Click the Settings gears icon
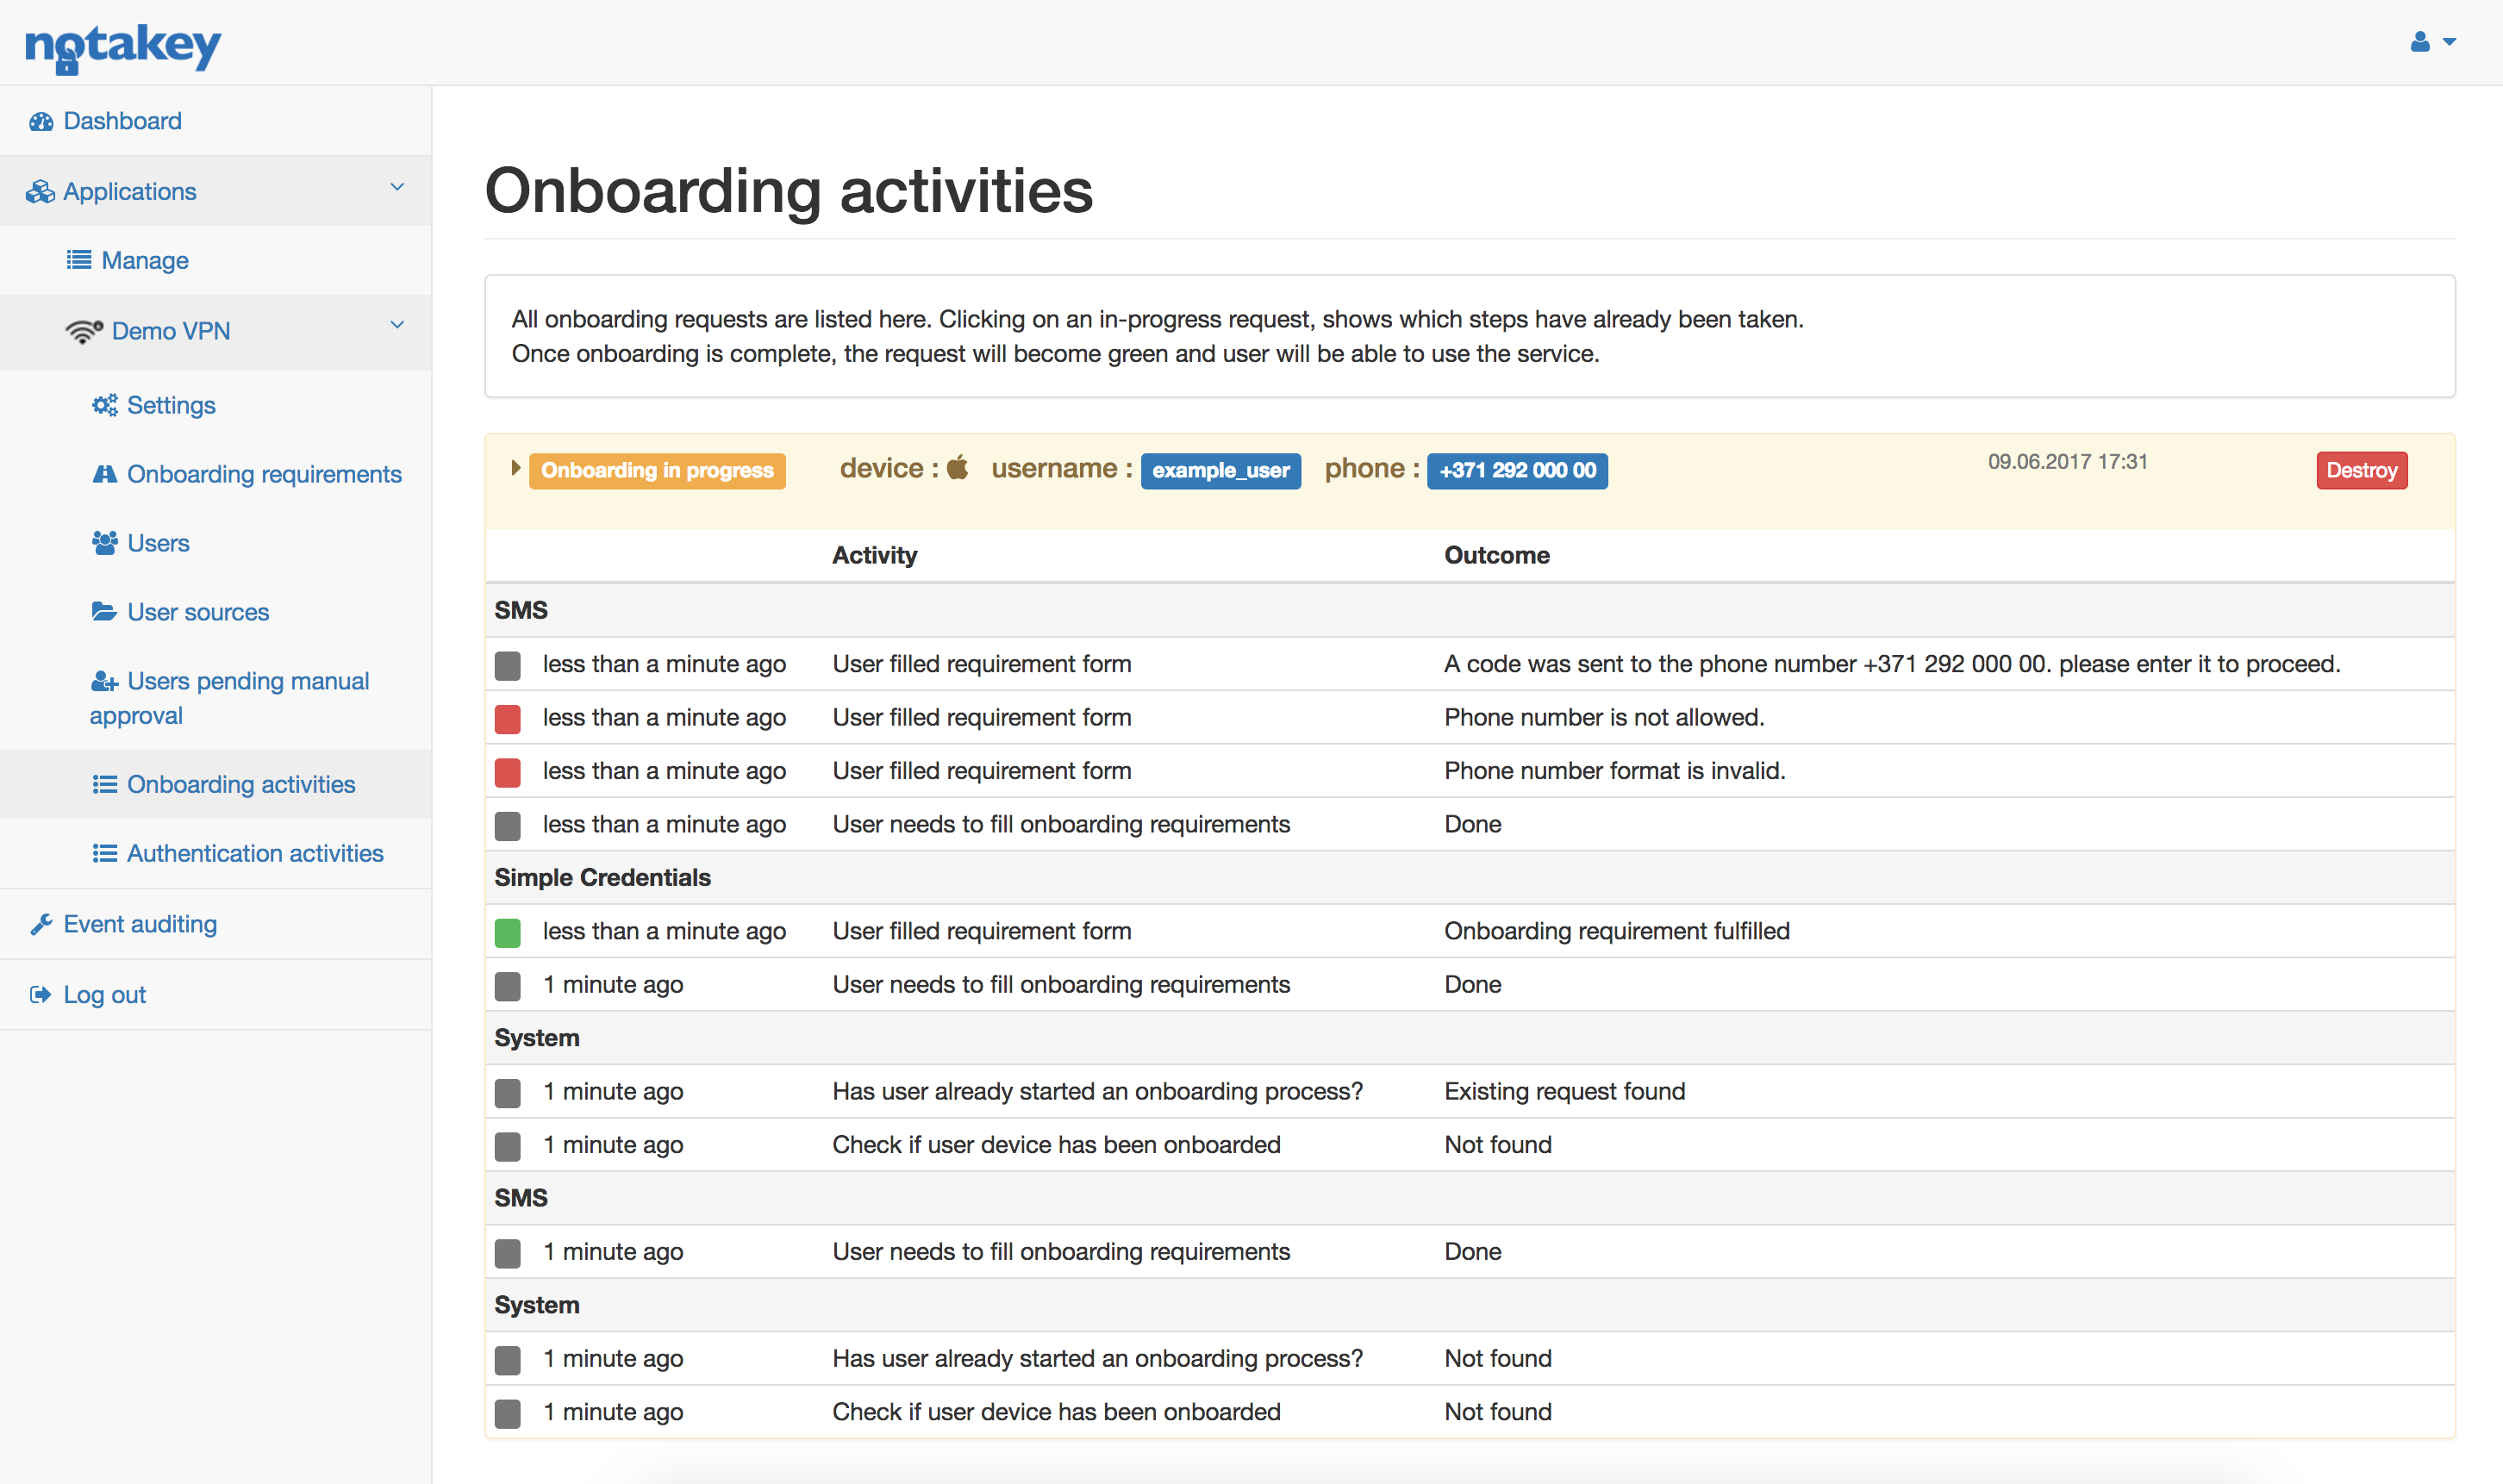2503x1484 pixels. (105, 405)
